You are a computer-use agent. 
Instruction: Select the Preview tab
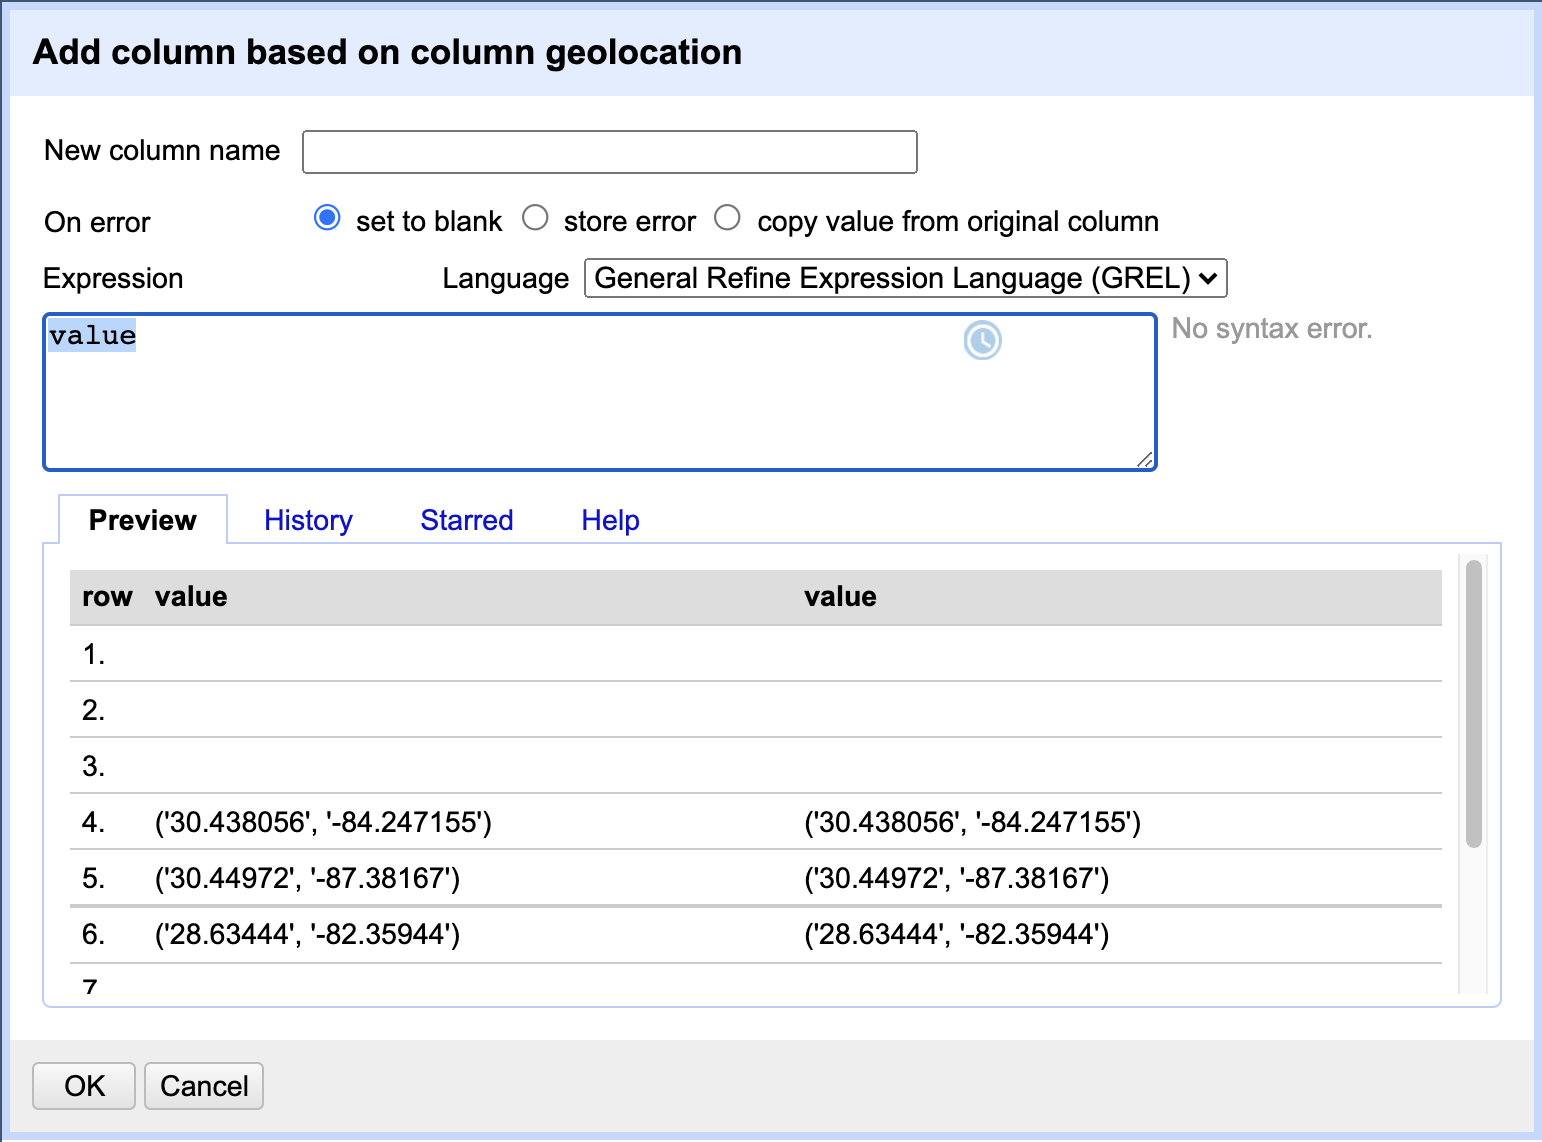click(142, 519)
